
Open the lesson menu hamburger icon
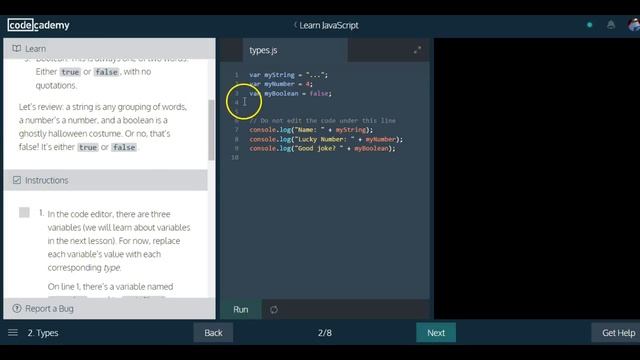(13, 333)
